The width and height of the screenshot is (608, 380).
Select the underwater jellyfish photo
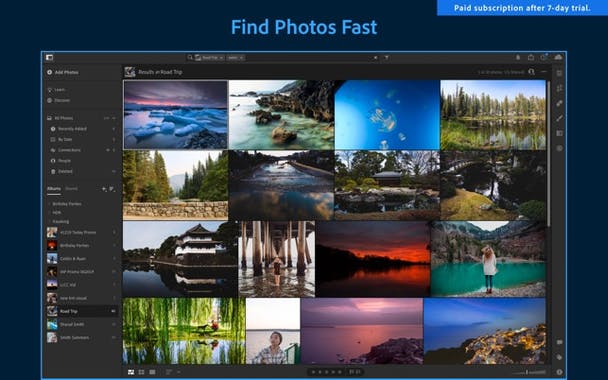tap(387, 115)
